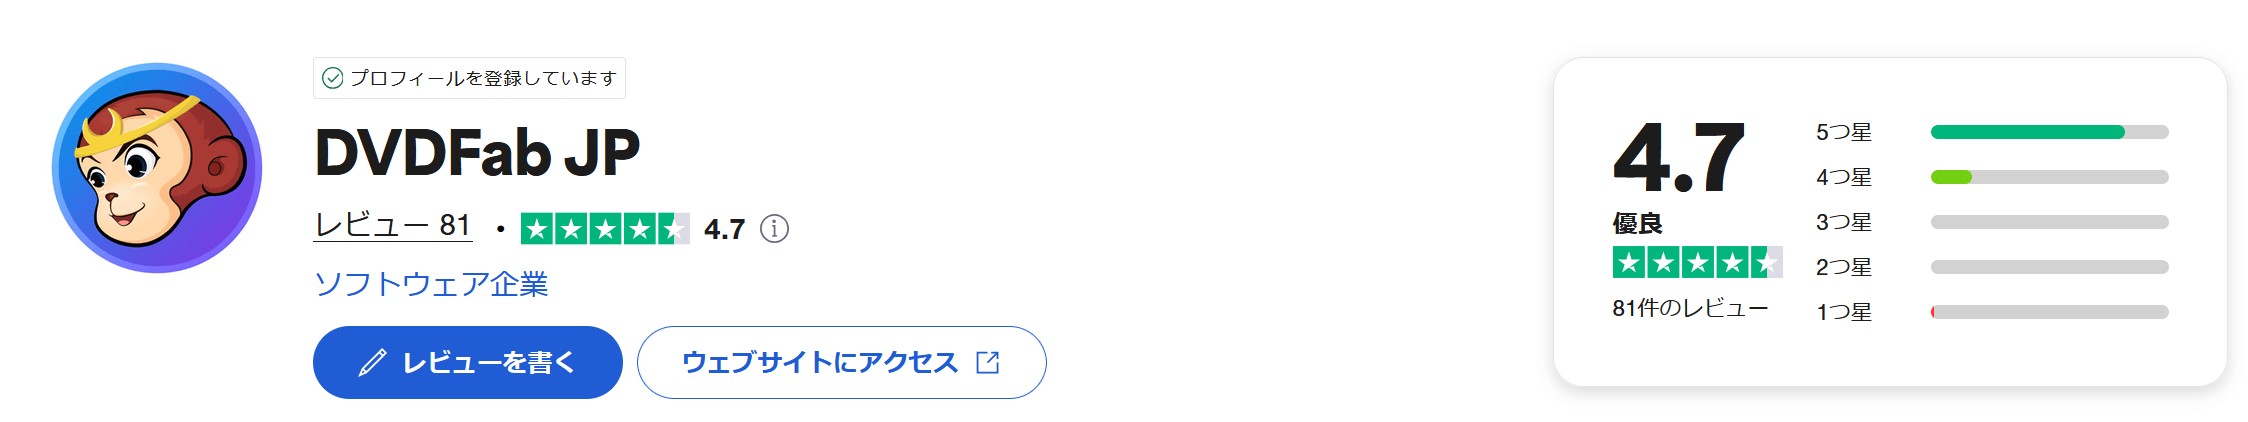
Task: Click the verified profile checkmark icon
Action: (333, 78)
